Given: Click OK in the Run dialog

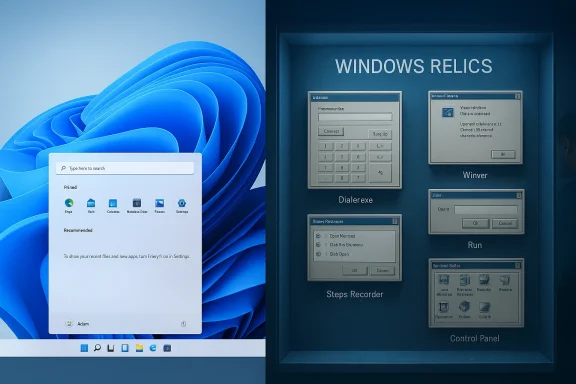Looking at the screenshot, I should click(x=475, y=223).
